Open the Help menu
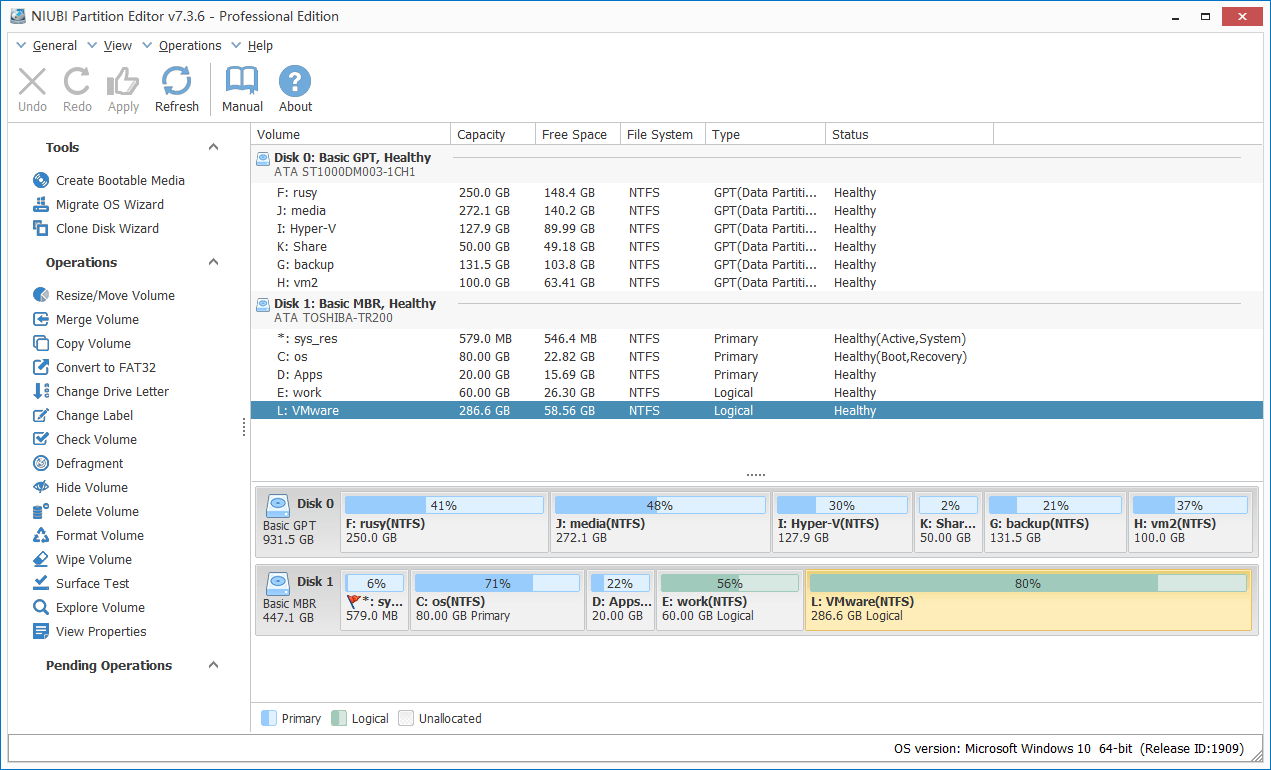The width and height of the screenshot is (1271, 770). 260,45
